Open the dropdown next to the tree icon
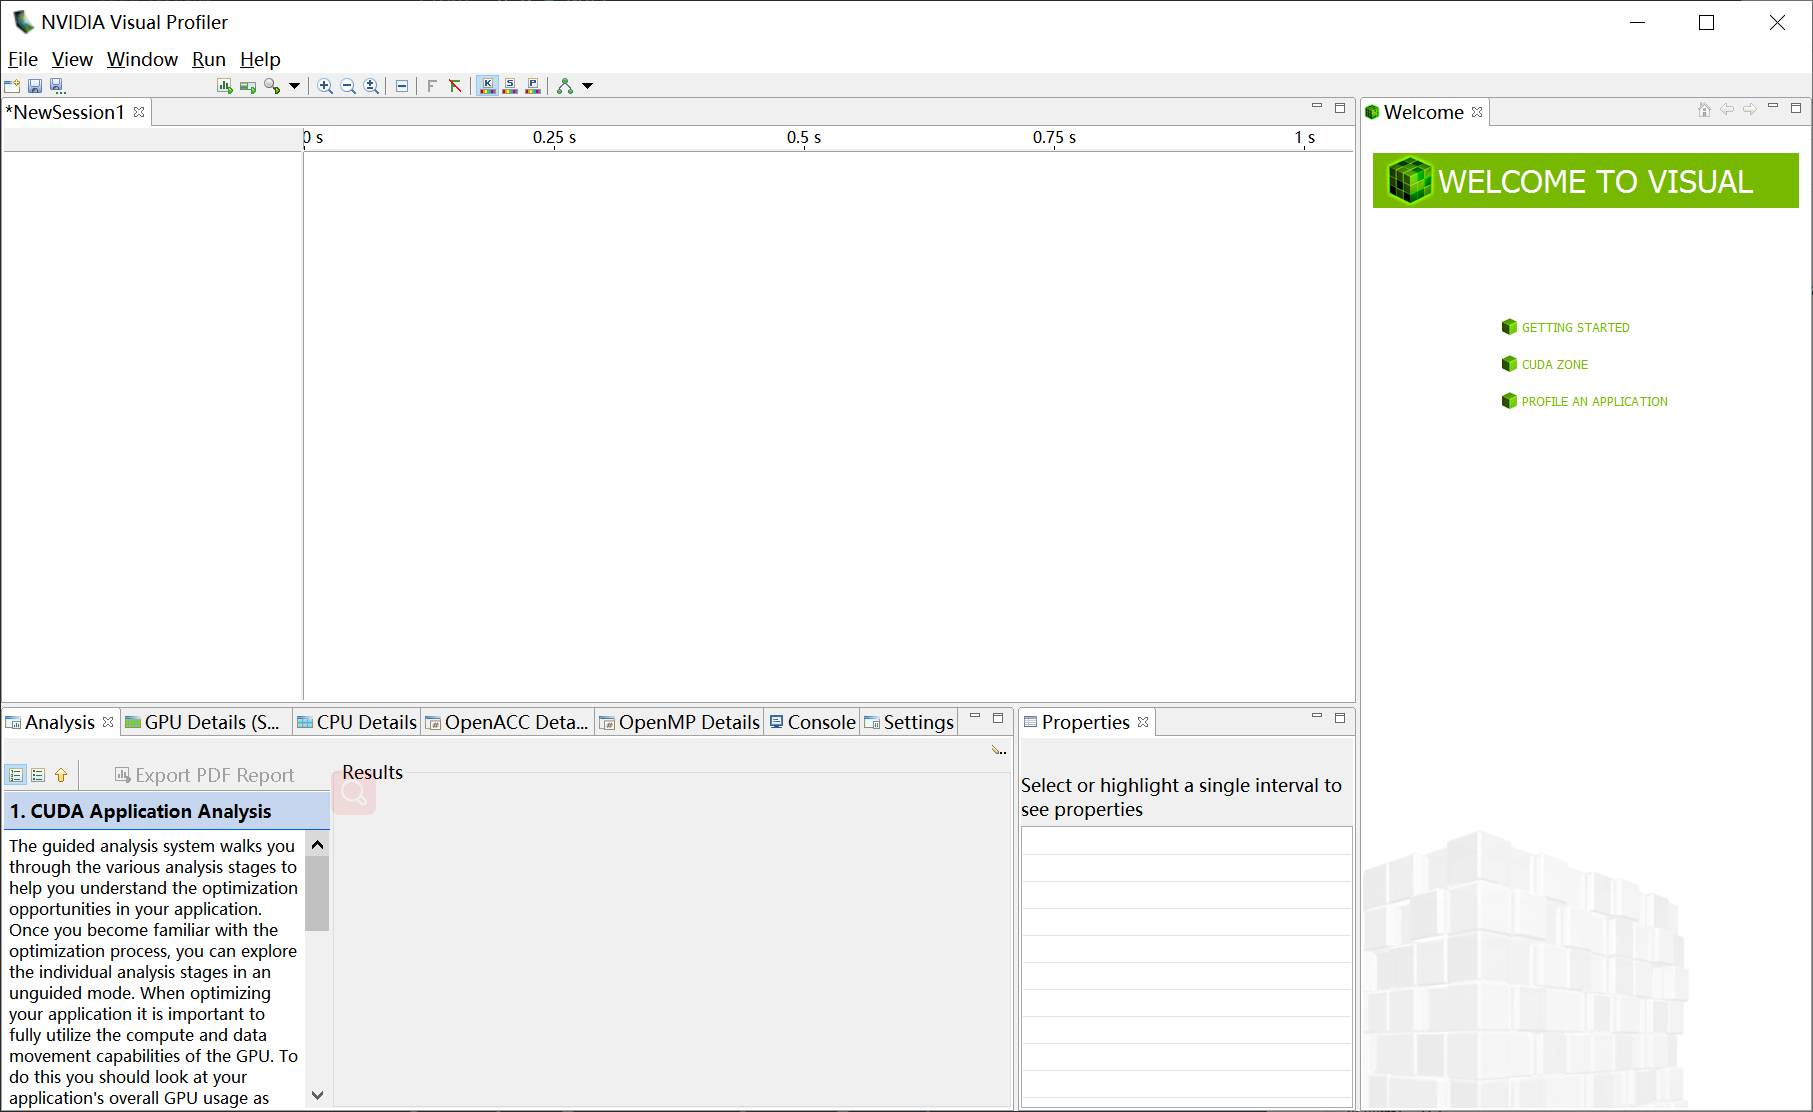 [588, 86]
